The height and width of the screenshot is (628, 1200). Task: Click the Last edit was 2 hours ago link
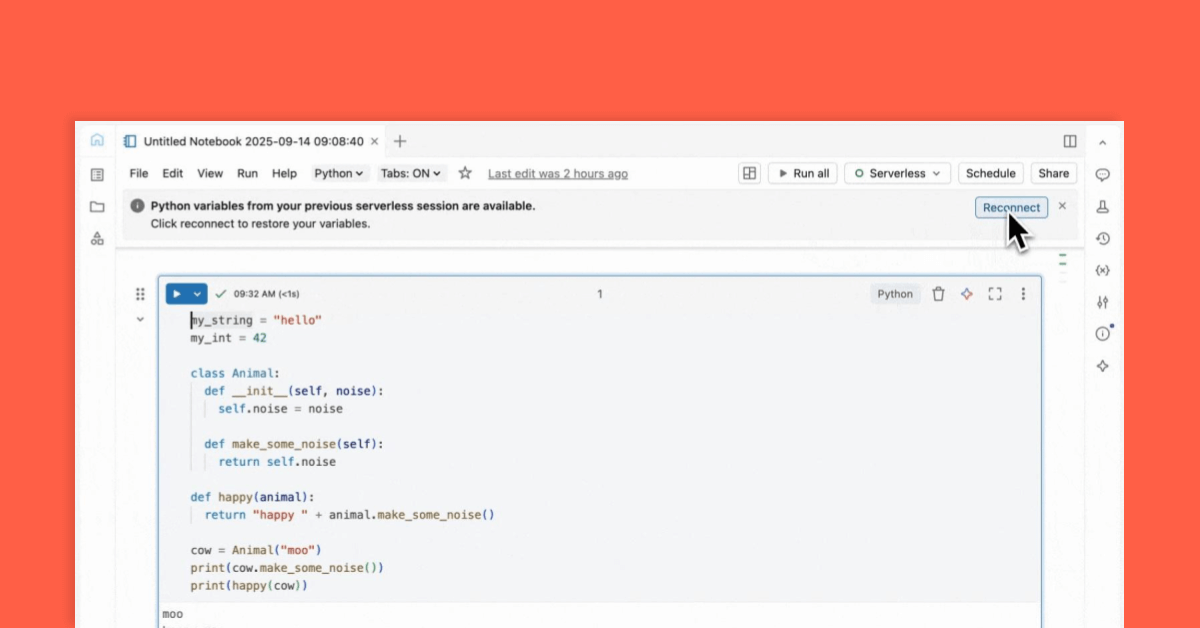pyautogui.click(x=558, y=173)
